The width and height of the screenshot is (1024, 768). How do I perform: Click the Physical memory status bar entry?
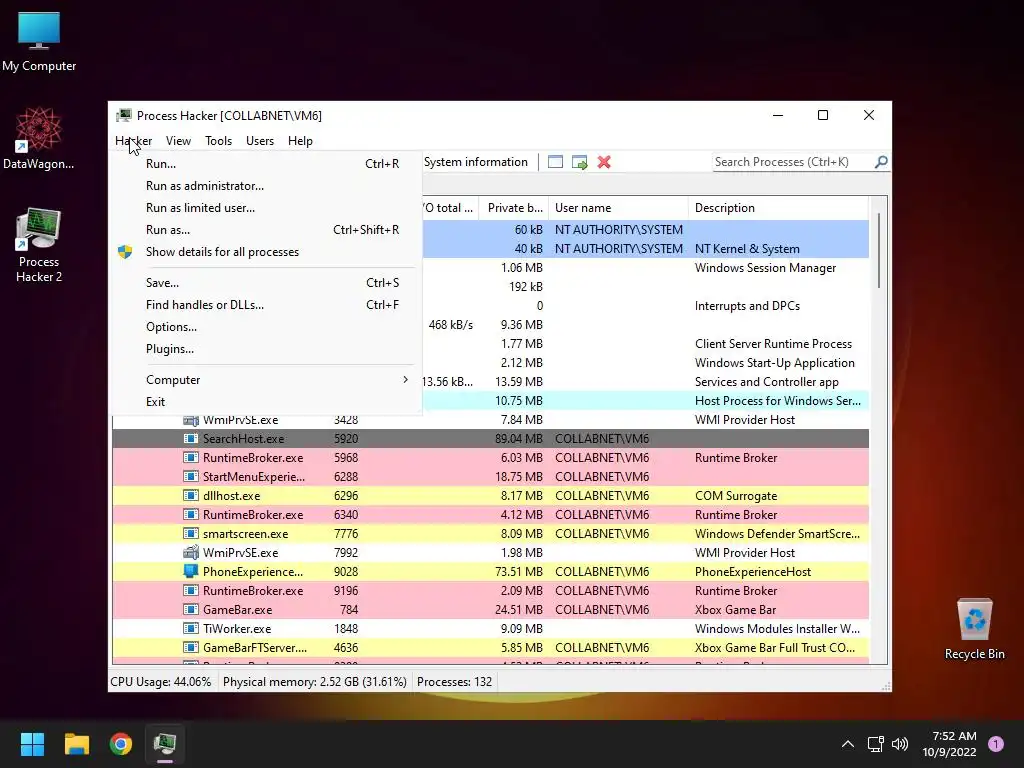point(315,682)
